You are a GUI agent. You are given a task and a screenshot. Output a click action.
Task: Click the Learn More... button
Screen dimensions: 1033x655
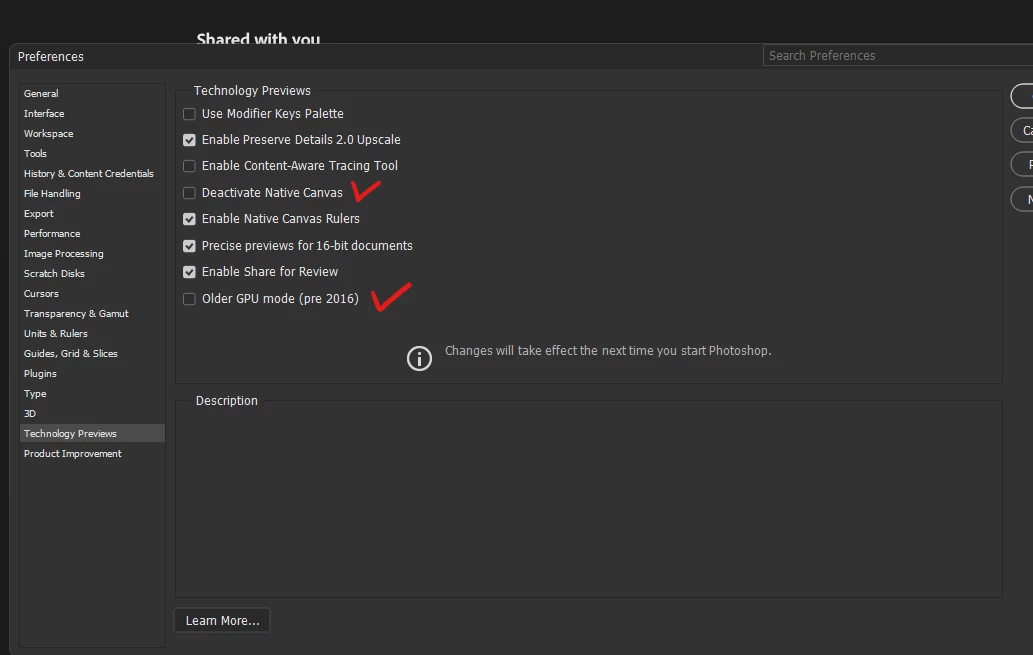click(x=222, y=621)
